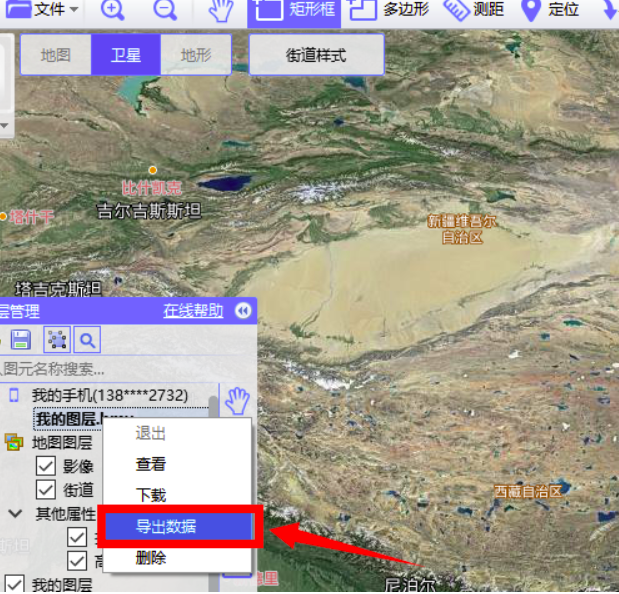Uncheck the 影像 imagery layer checkbox
The height and width of the screenshot is (594, 619).
pyautogui.click(x=45, y=466)
